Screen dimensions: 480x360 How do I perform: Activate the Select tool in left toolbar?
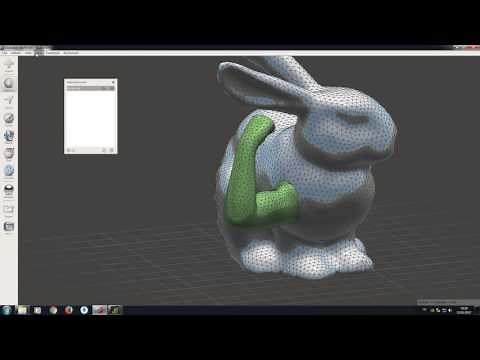(x=9, y=101)
